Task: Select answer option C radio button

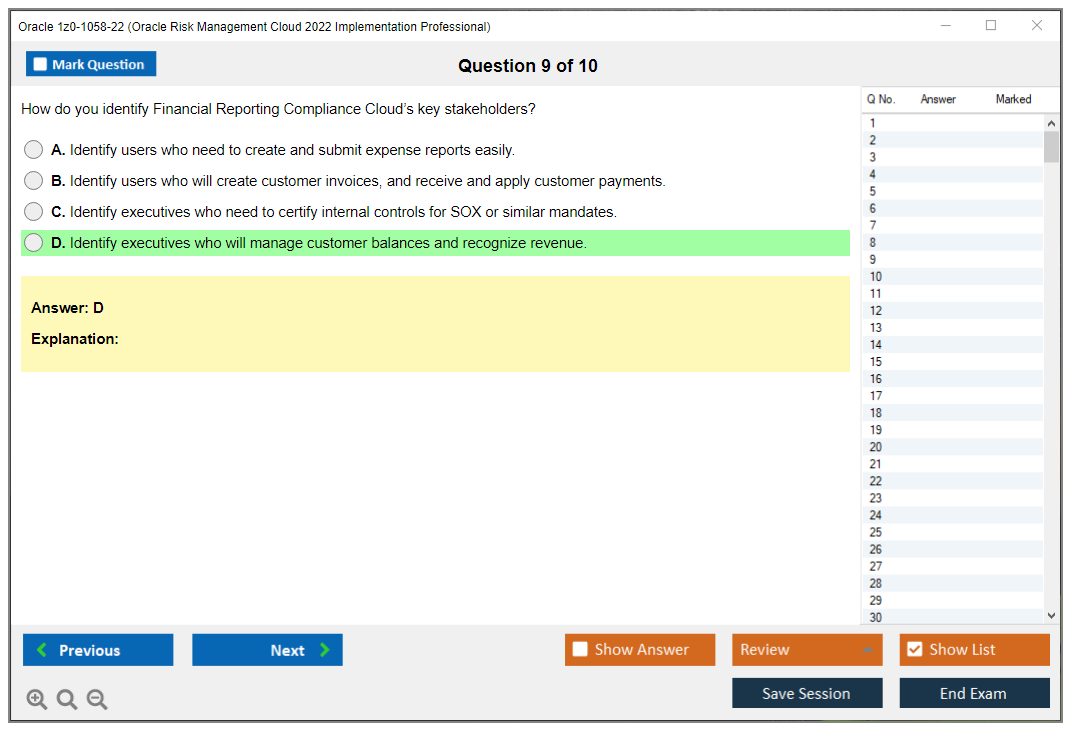Action: click(33, 211)
